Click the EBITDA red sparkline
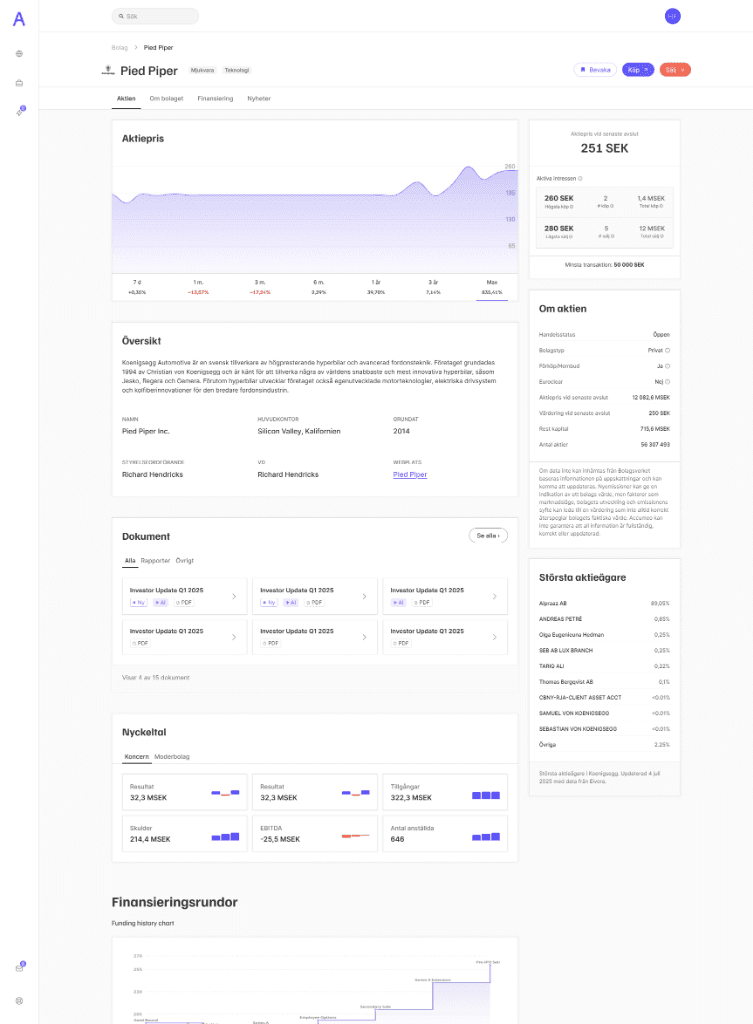Image resolution: width=753 pixels, height=1024 pixels. click(355, 835)
